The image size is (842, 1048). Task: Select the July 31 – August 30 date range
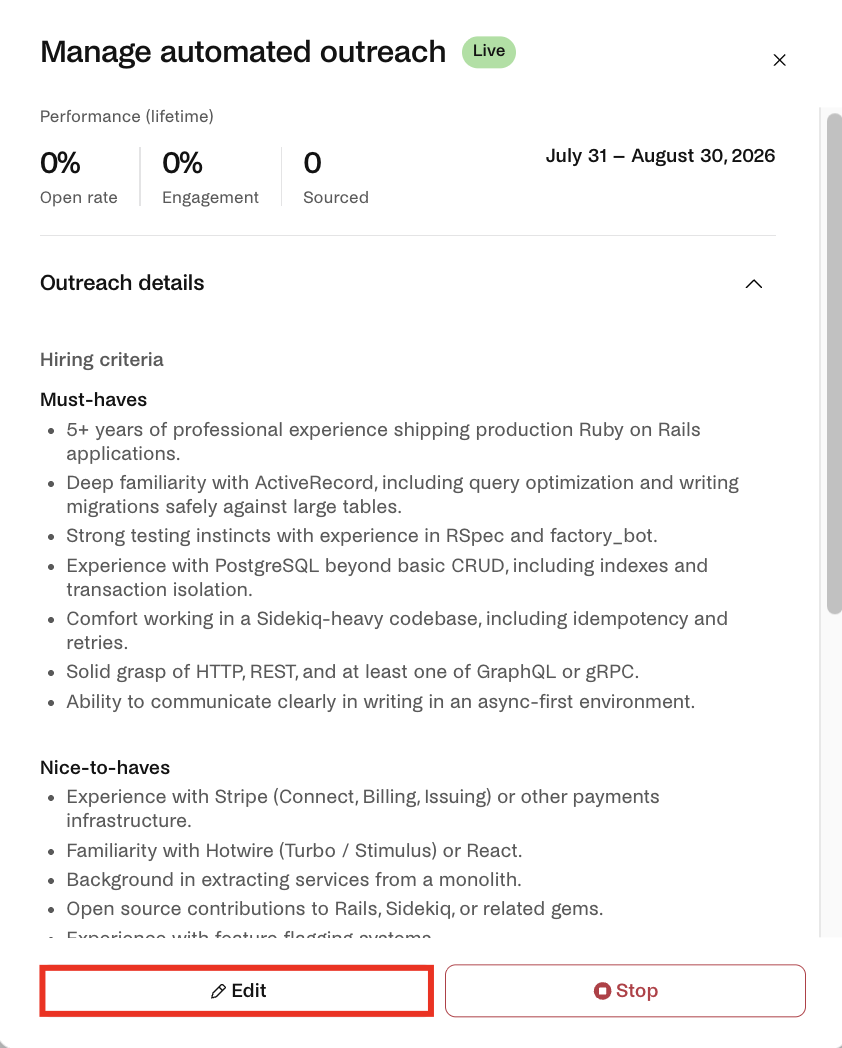660,156
